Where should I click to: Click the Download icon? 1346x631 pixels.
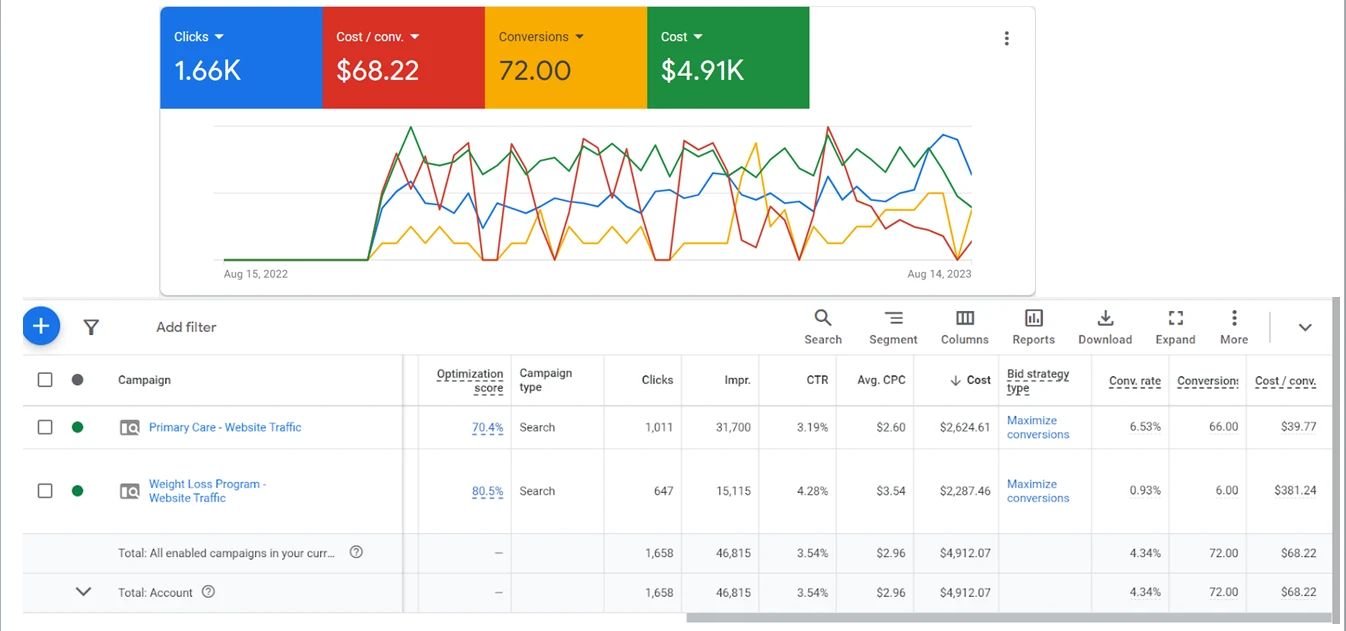1105,319
